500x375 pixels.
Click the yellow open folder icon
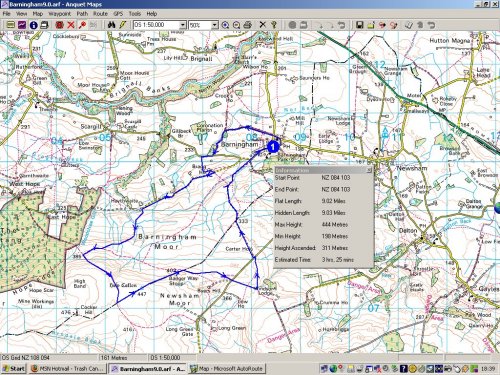coord(371,25)
